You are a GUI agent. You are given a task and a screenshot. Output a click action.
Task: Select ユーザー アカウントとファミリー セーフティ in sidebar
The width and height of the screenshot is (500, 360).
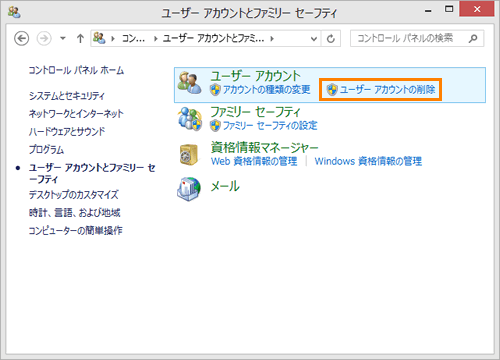tap(92, 173)
